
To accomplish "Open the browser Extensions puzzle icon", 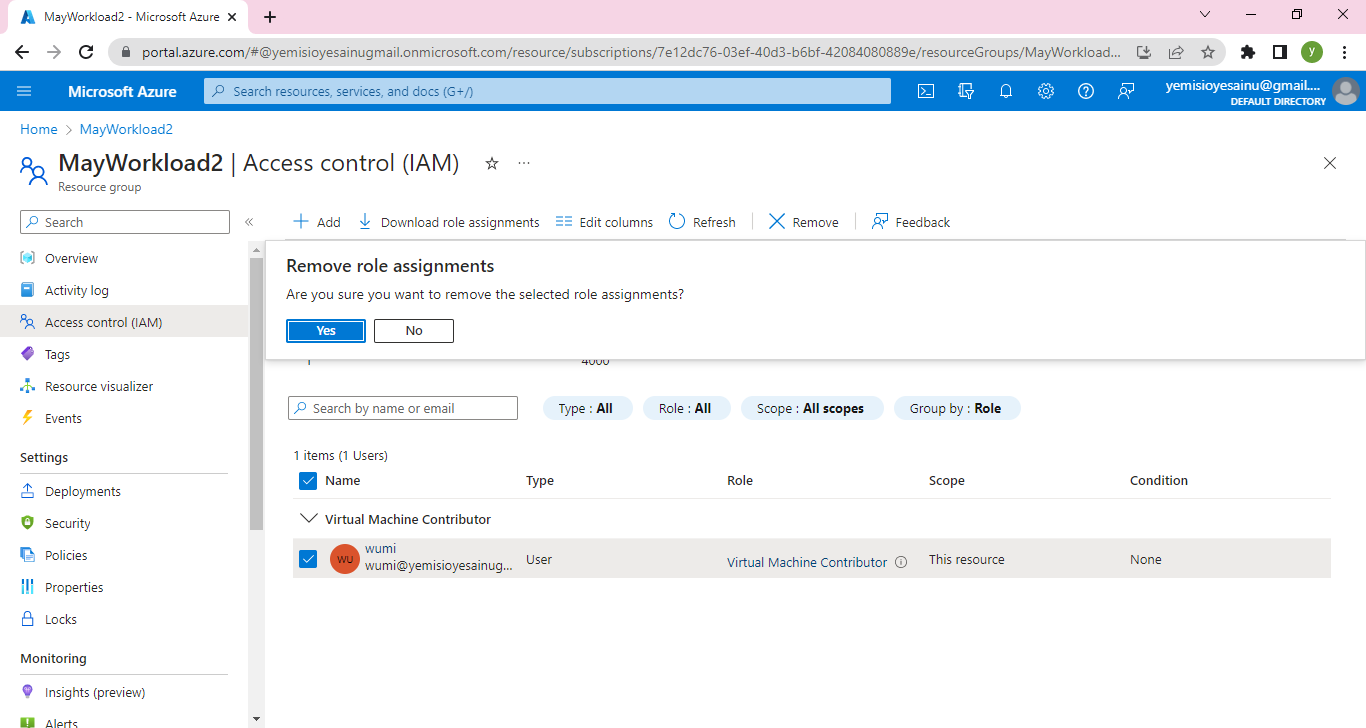I will pyautogui.click(x=1247, y=52).
